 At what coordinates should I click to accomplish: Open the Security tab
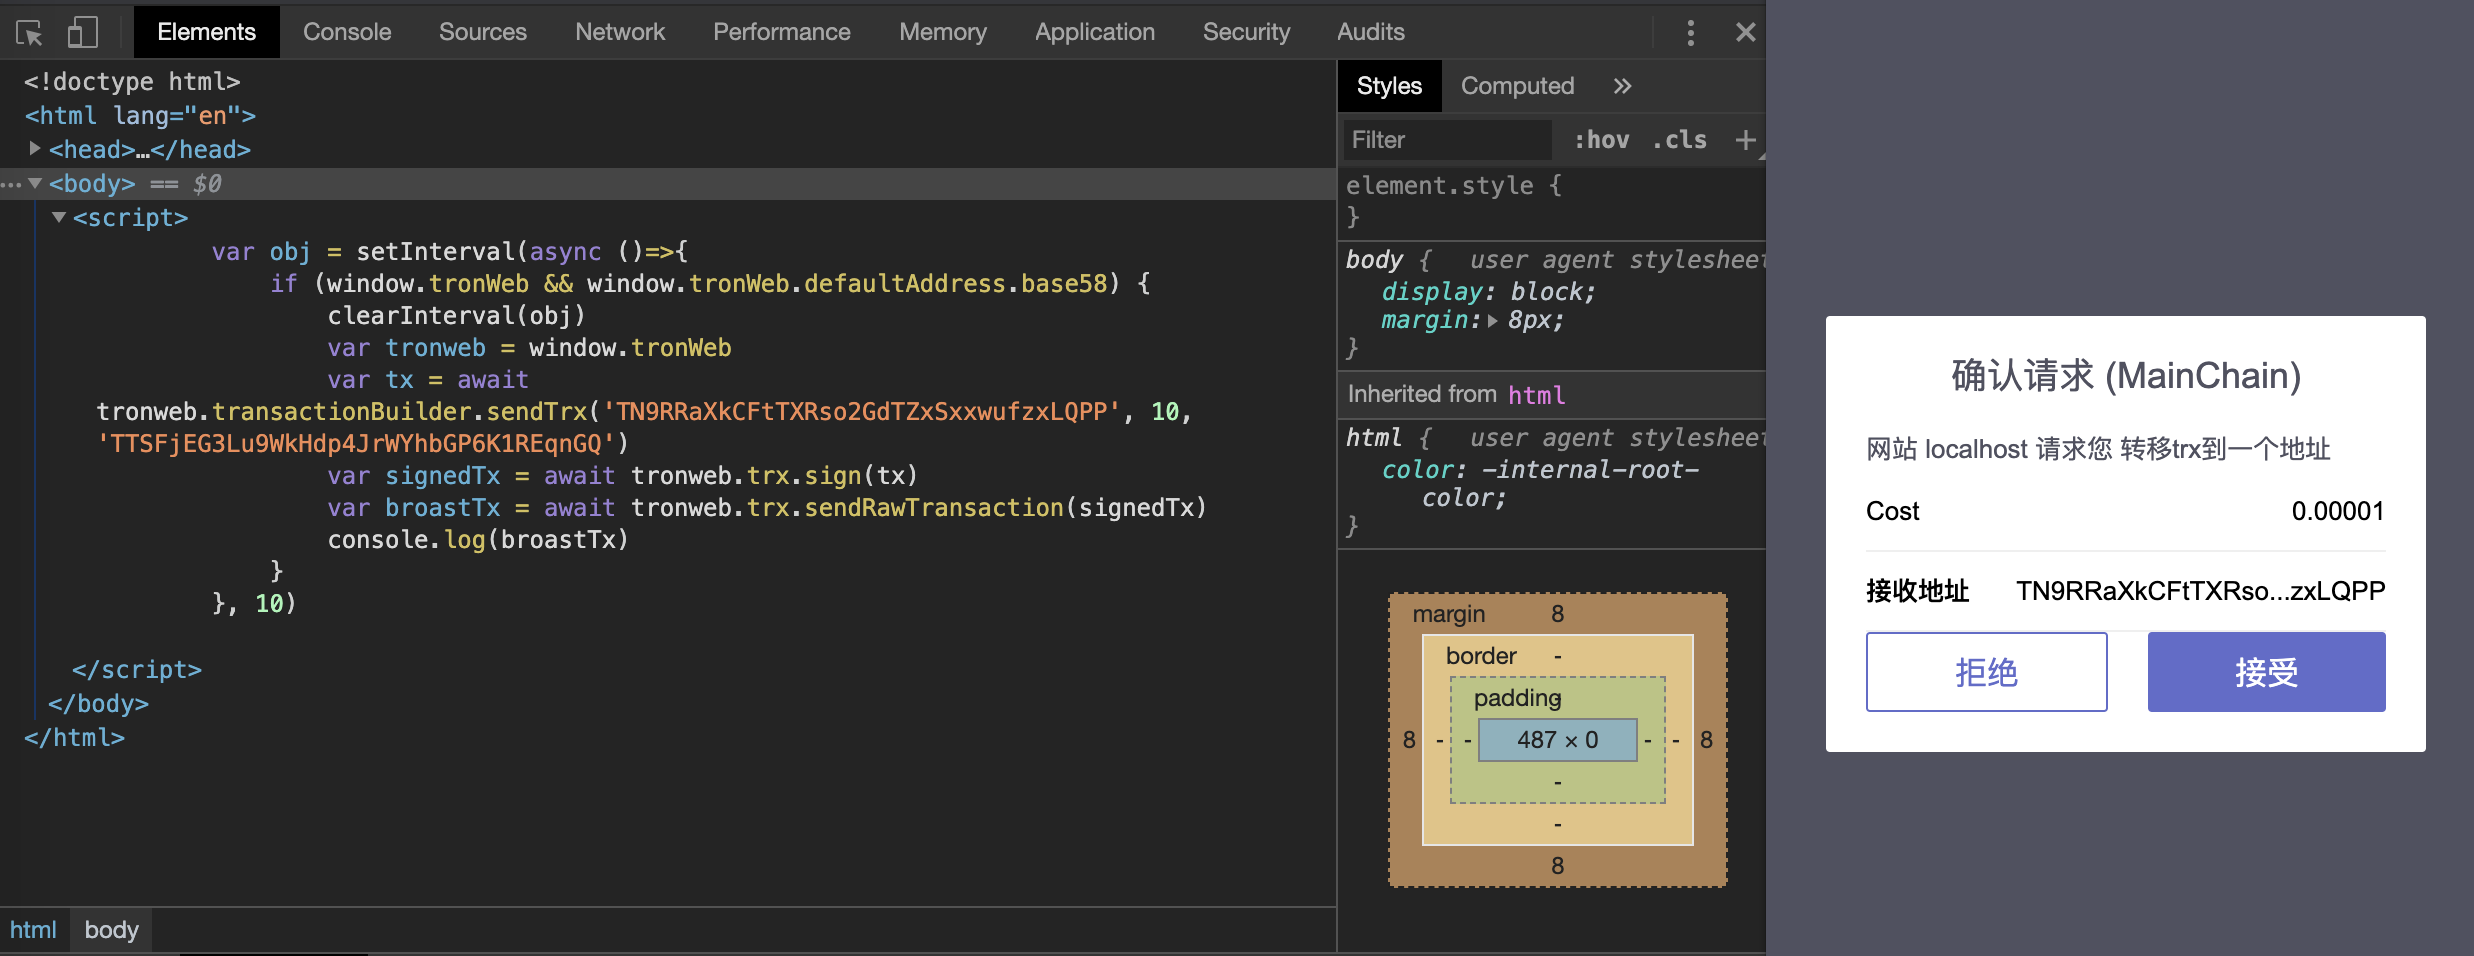pos(1247,32)
